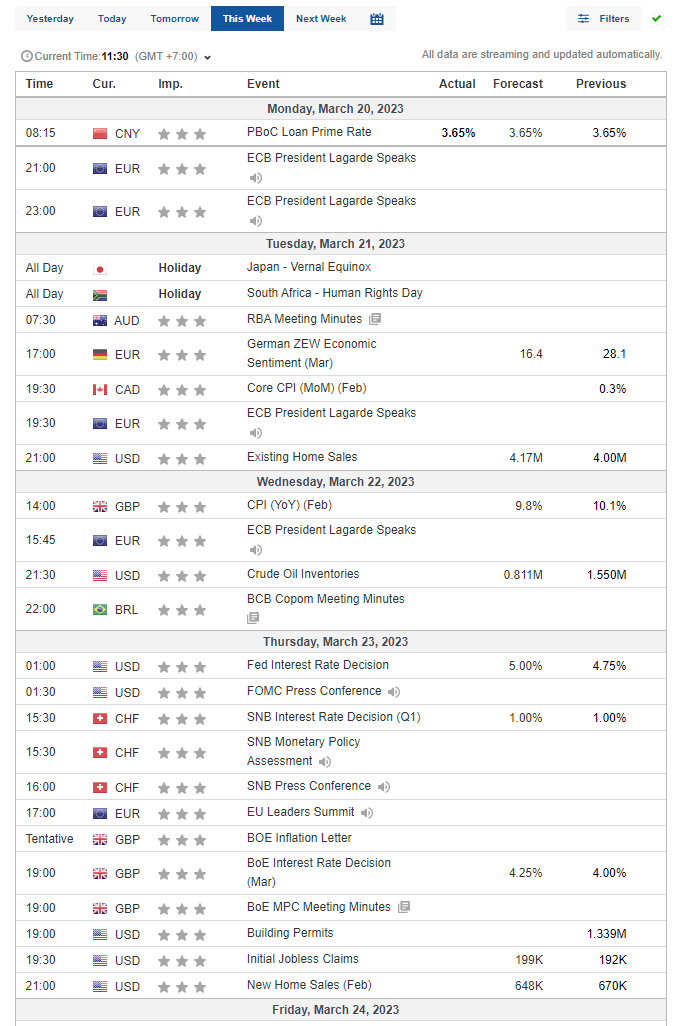Viewport: 678px width, 1026px height.
Task: Open the Crude Oil Inventories event
Action: tap(302, 574)
